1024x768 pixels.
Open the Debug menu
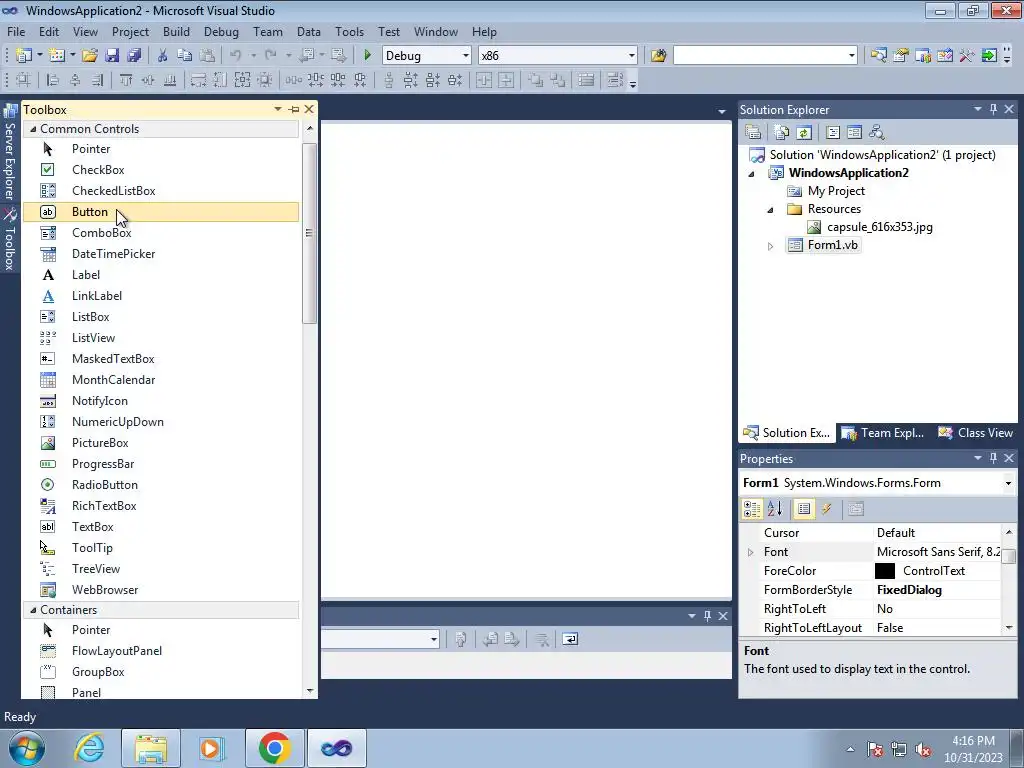tap(221, 31)
